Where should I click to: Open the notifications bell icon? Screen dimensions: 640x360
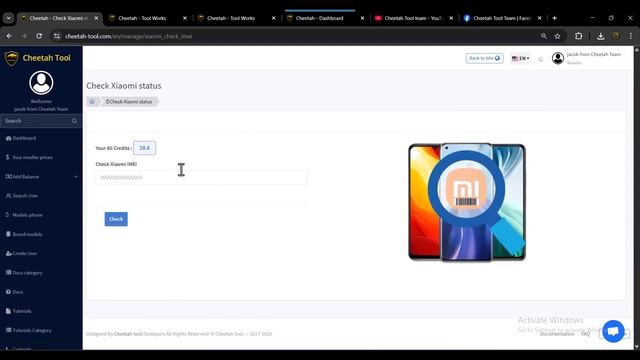point(541,59)
